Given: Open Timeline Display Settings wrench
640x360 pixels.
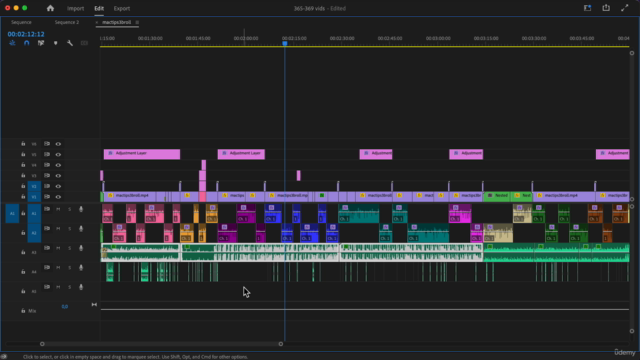Looking at the screenshot, I should (x=70, y=43).
